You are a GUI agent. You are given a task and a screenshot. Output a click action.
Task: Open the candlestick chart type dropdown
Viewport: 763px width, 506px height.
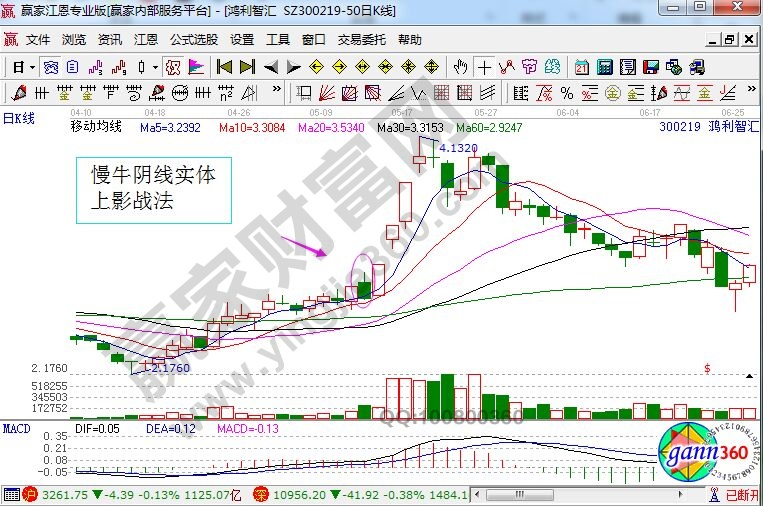[155, 67]
